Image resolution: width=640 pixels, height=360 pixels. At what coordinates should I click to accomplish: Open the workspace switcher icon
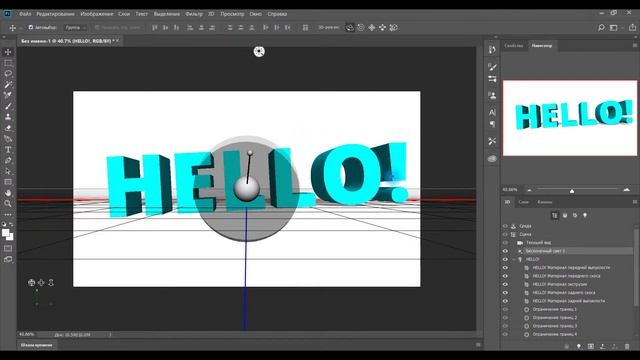point(613,28)
